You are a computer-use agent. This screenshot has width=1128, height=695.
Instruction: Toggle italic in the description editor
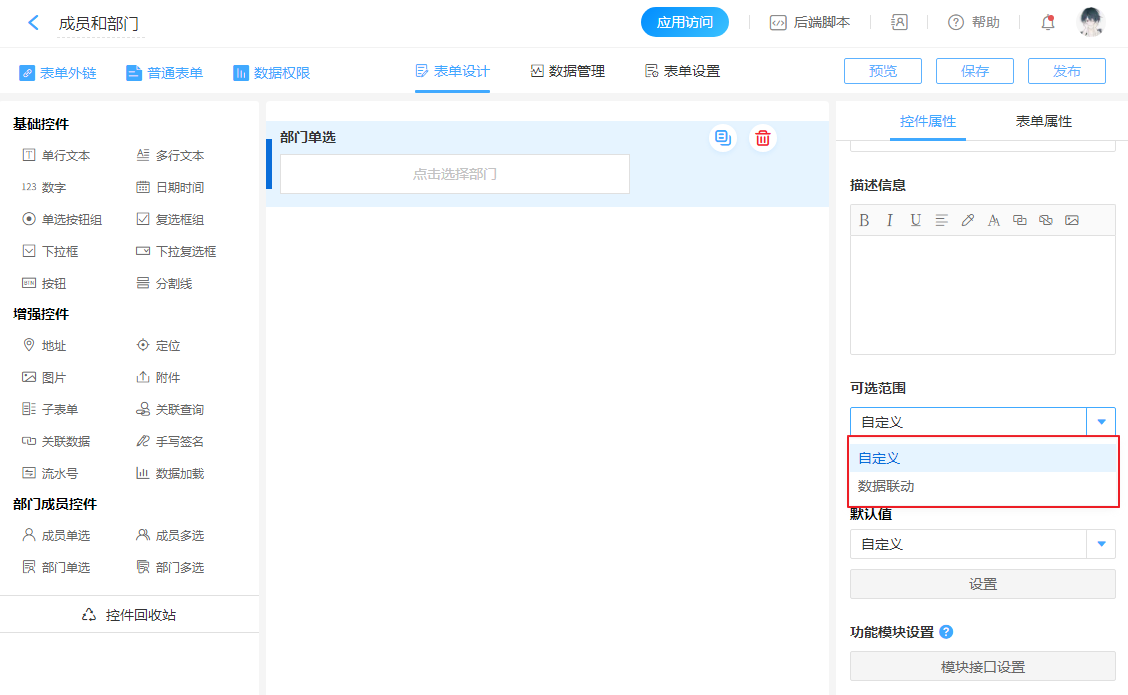click(x=889, y=220)
